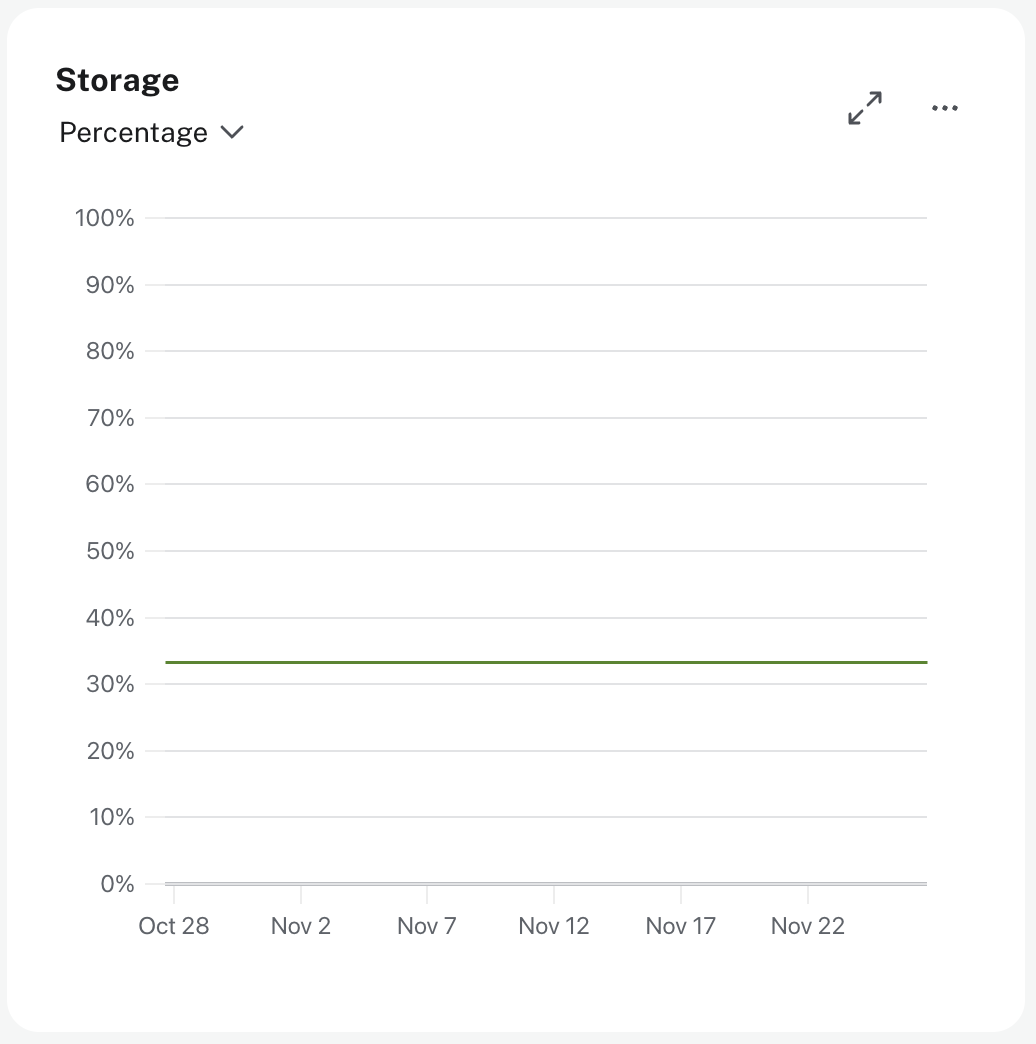Click the 0% gridline baseline
Image resolution: width=1036 pixels, height=1044 pixels.
point(546,884)
